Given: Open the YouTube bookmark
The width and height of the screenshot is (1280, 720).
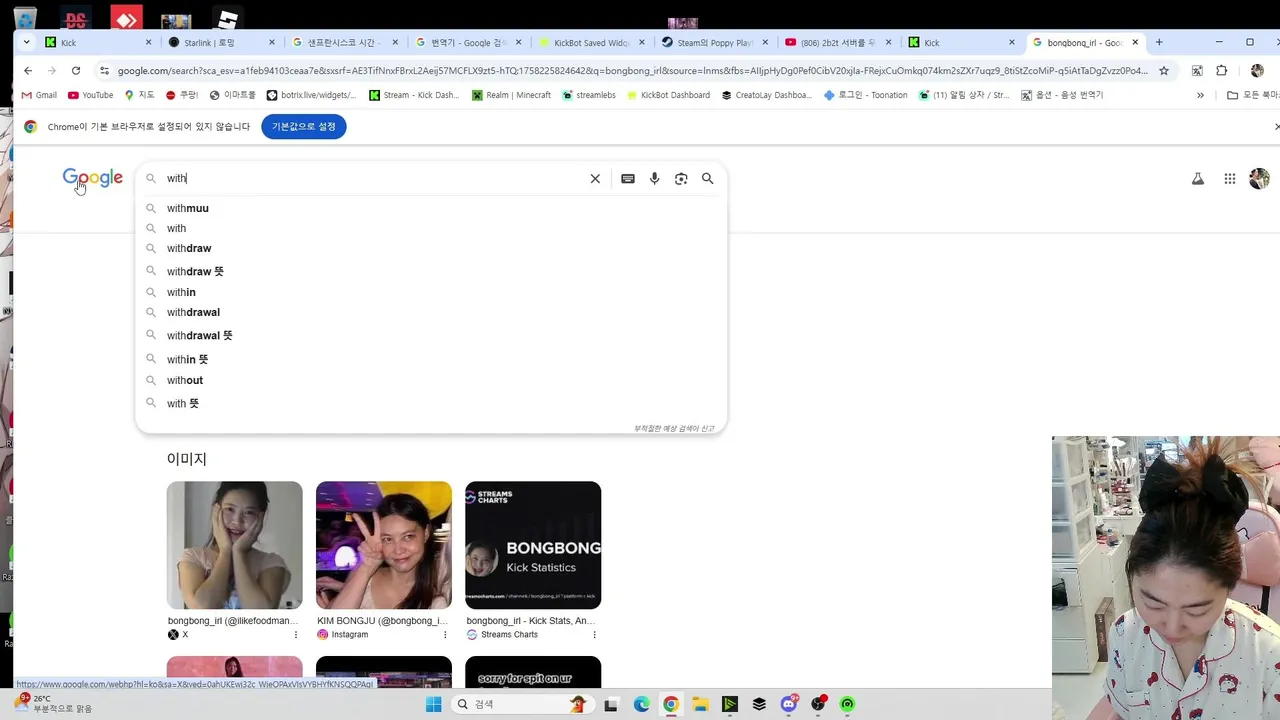Looking at the screenshot, I should pos(90,95).
